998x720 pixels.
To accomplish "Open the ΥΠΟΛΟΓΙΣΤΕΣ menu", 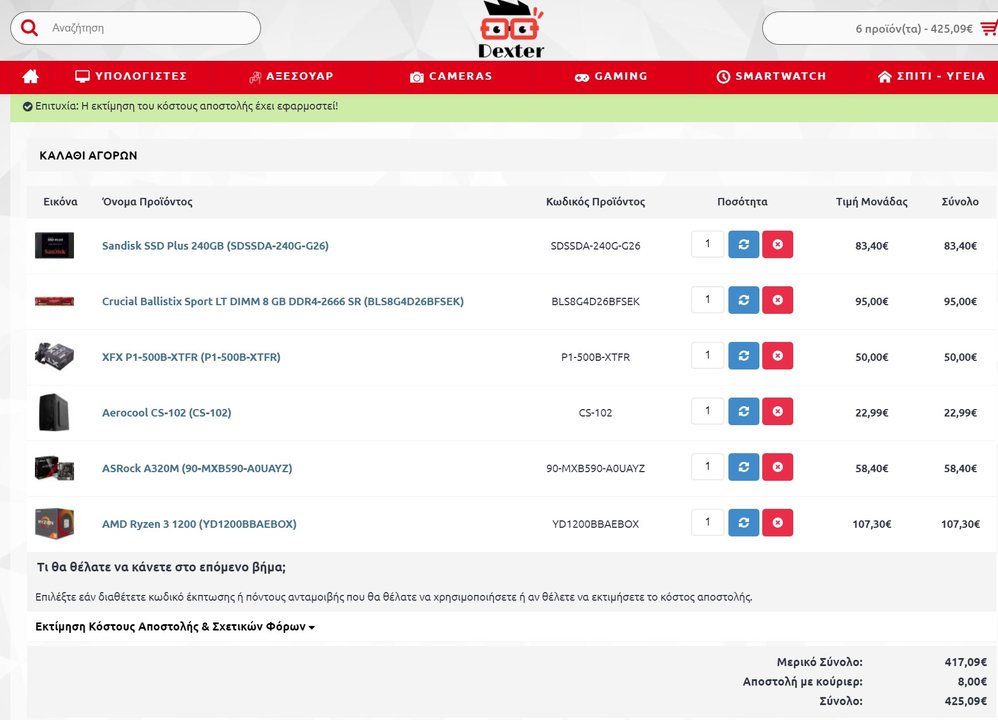I will 130,76.
